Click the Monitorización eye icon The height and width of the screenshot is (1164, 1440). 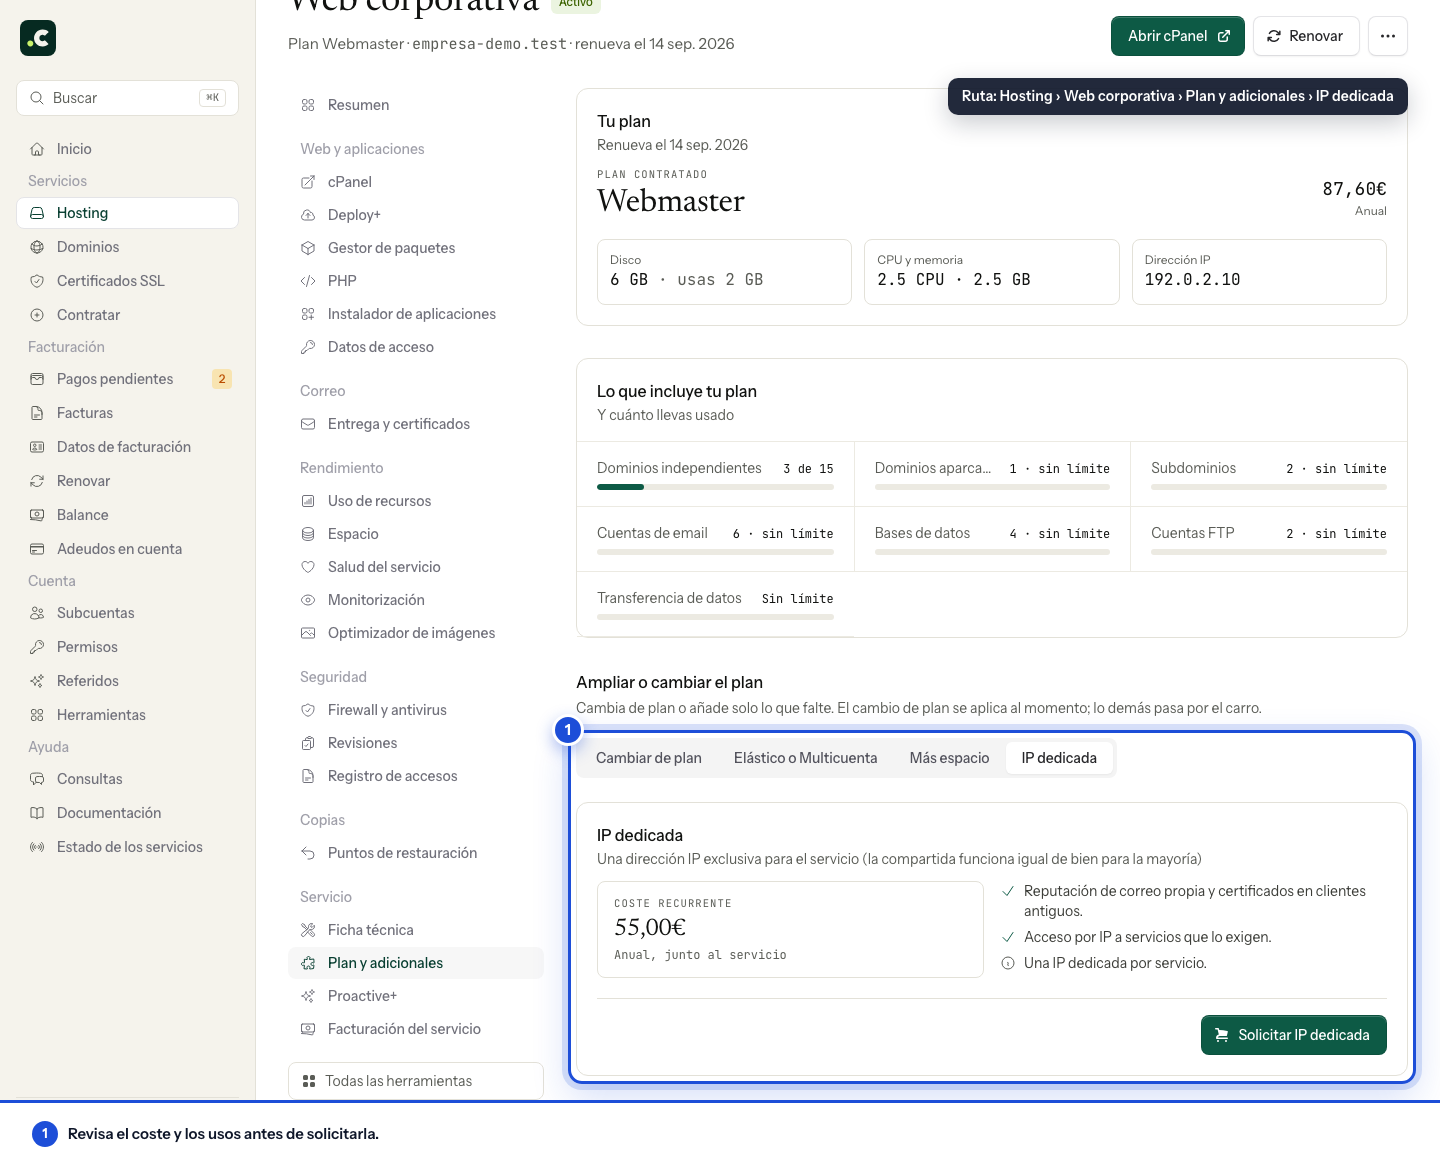[x=308, y=600]
